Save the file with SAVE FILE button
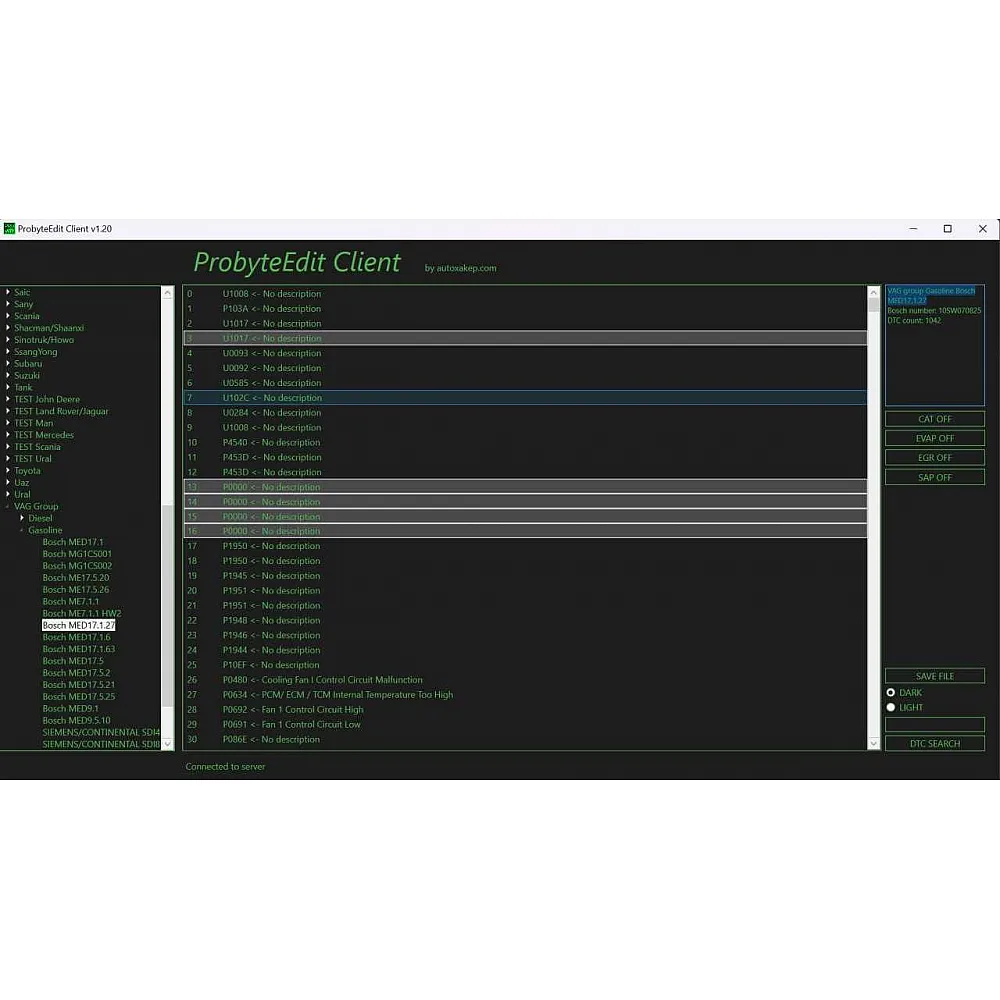 point(934,676)
